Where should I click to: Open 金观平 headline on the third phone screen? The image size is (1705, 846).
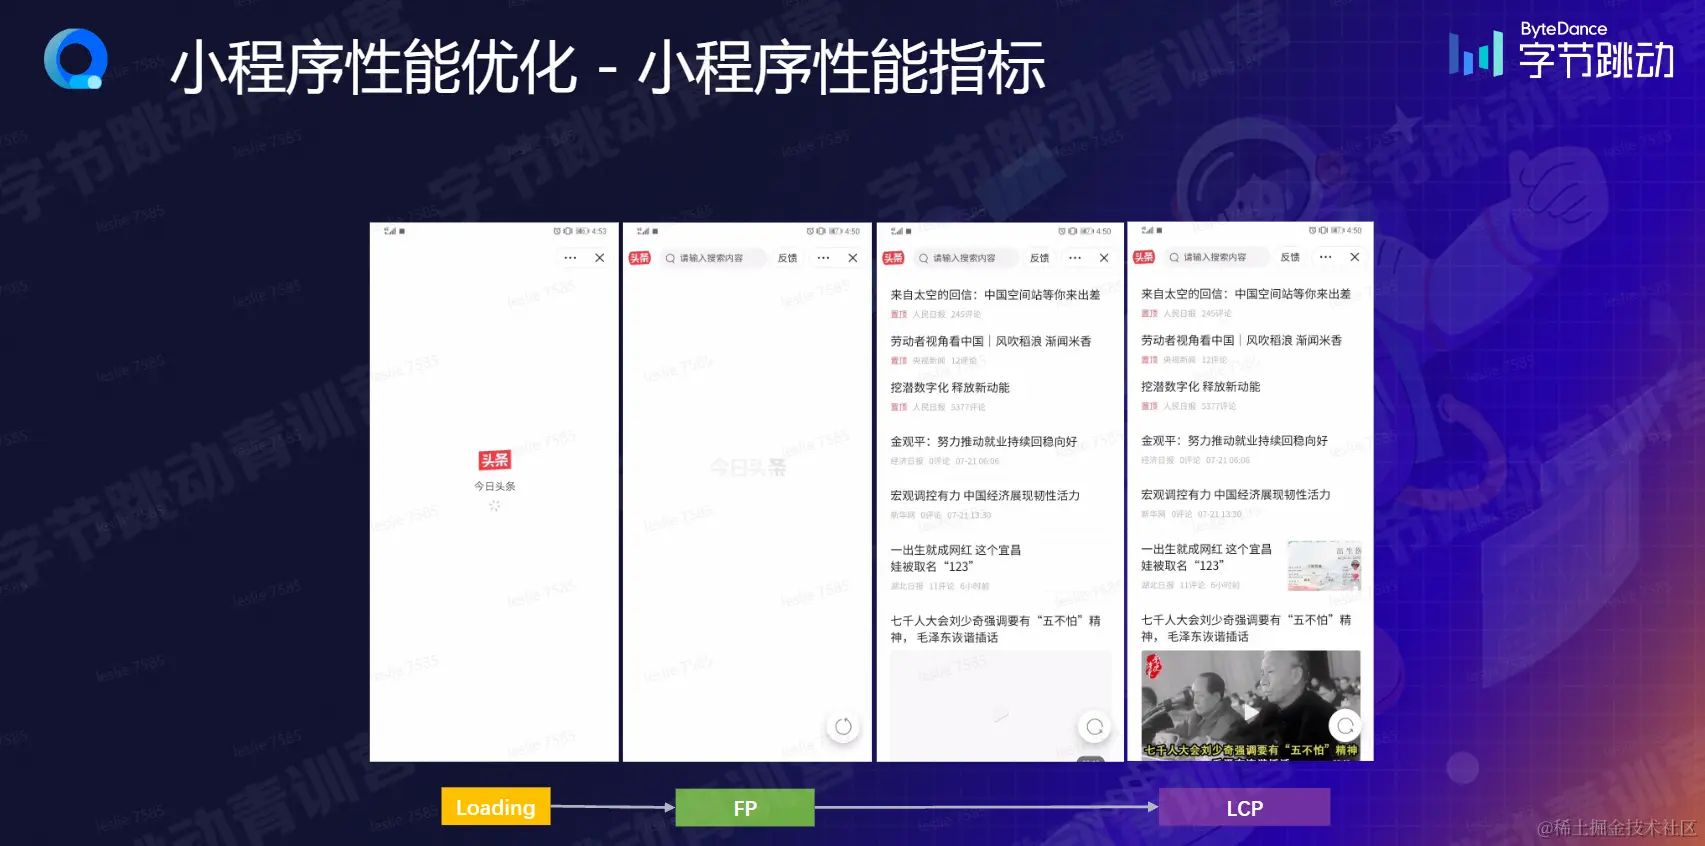984,442
